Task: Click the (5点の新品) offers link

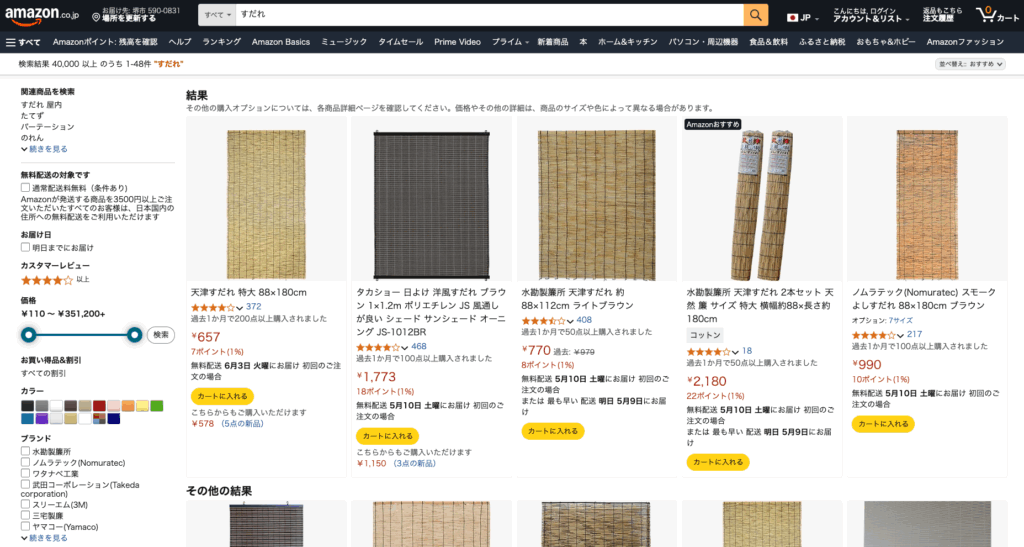Action: pos(242,424)
